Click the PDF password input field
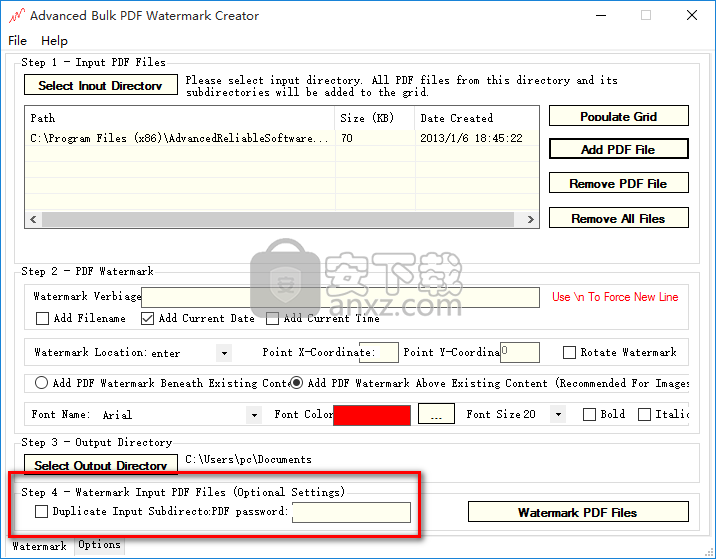The width and height of the screenshot is (716, 559). click(351, 512)
